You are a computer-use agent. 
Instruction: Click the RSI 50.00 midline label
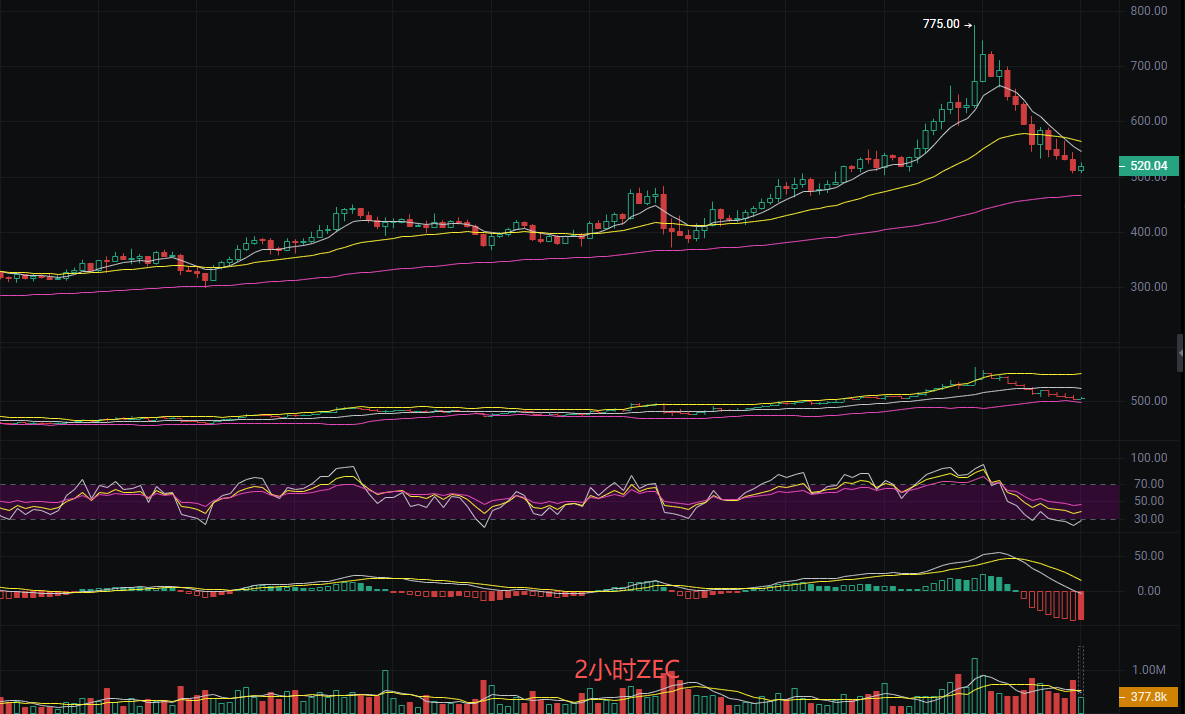point(1149,501)
